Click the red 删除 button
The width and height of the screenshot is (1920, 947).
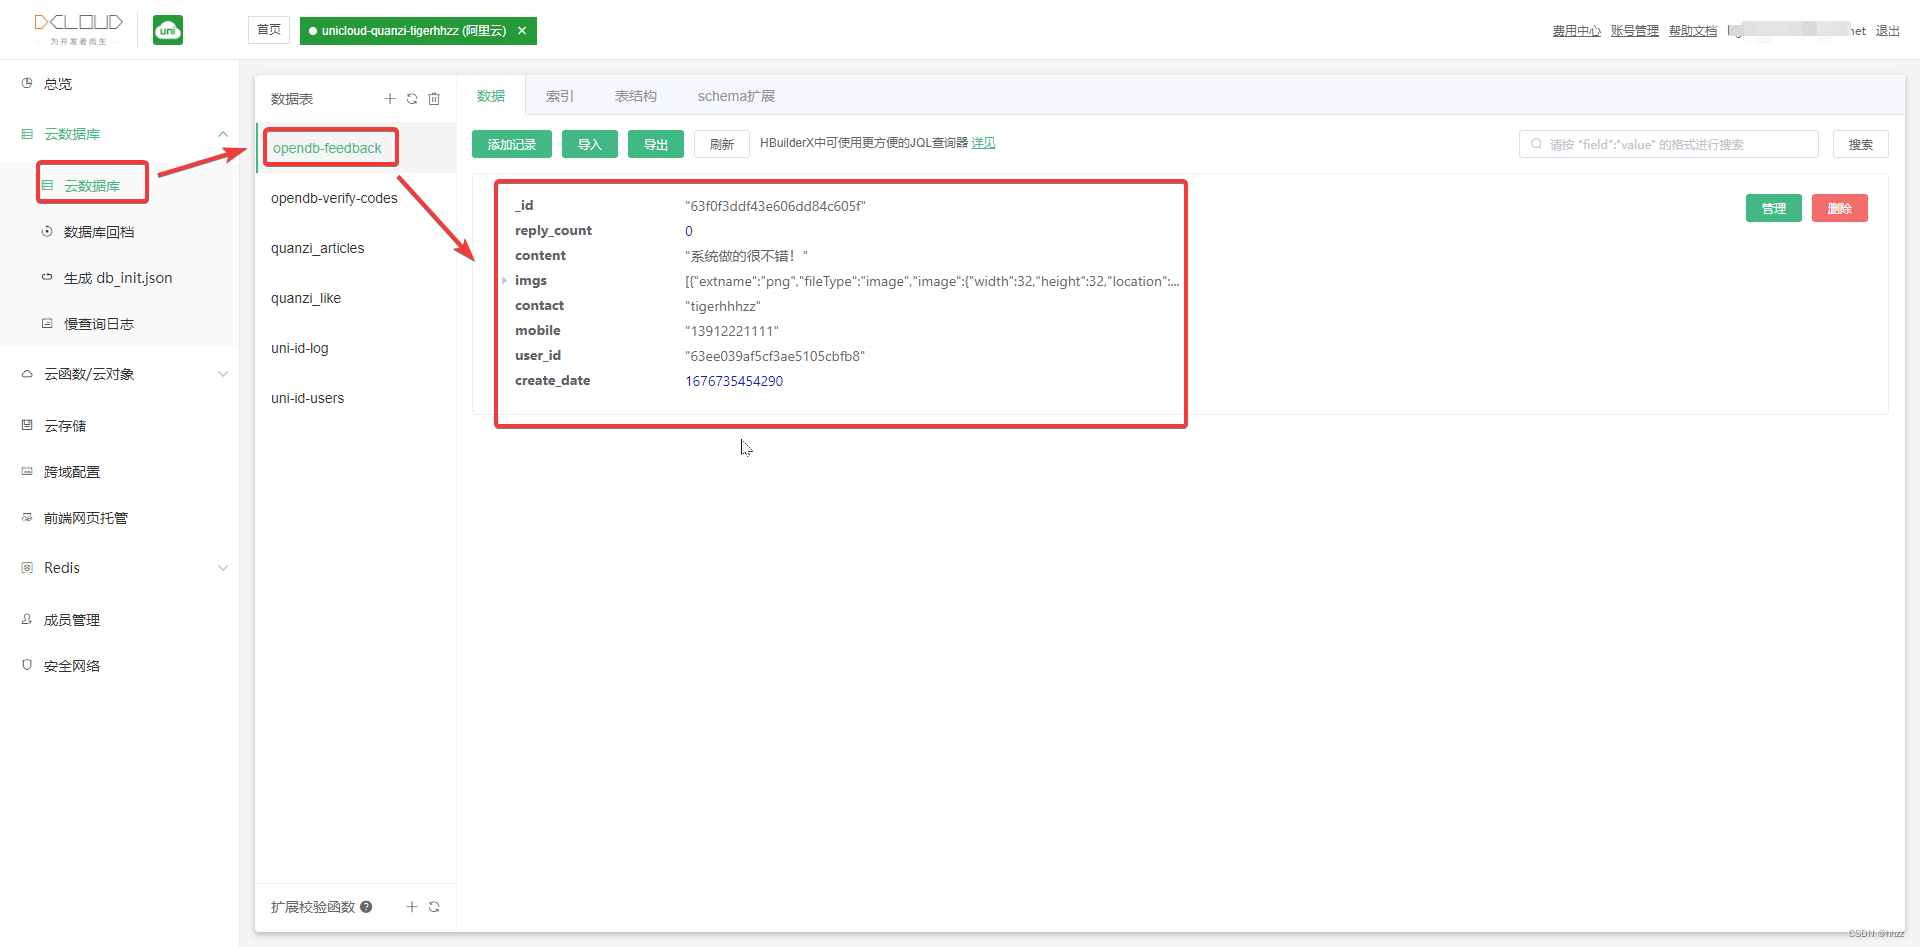pyautogui.click(x=1840, y=208)
